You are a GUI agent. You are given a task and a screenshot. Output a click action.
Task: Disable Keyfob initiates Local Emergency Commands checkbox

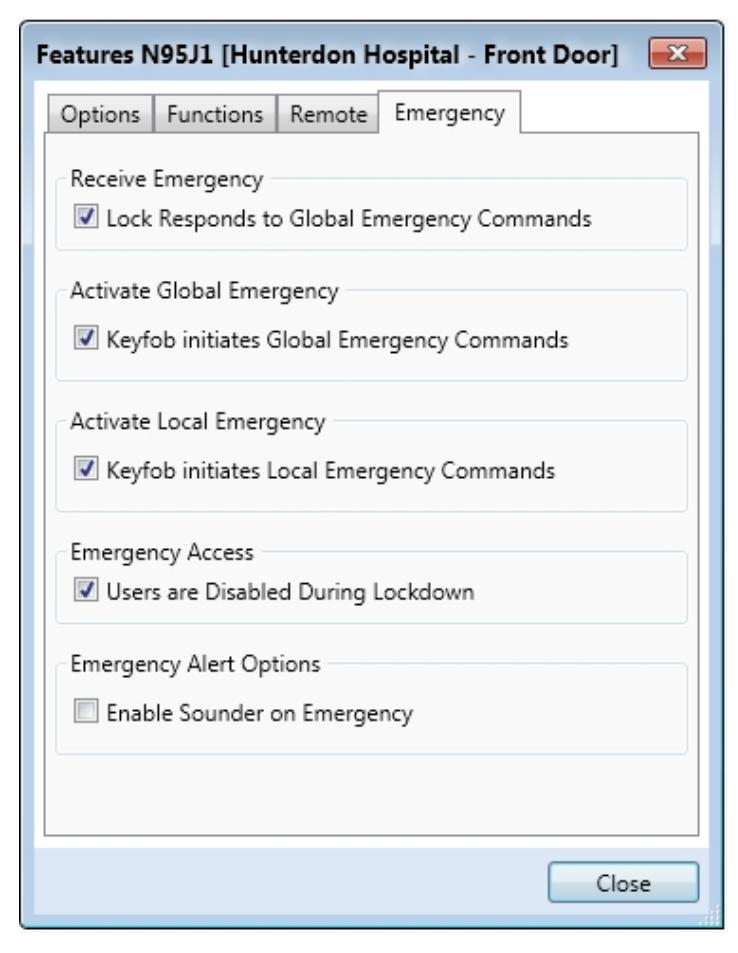click(86, 469)
